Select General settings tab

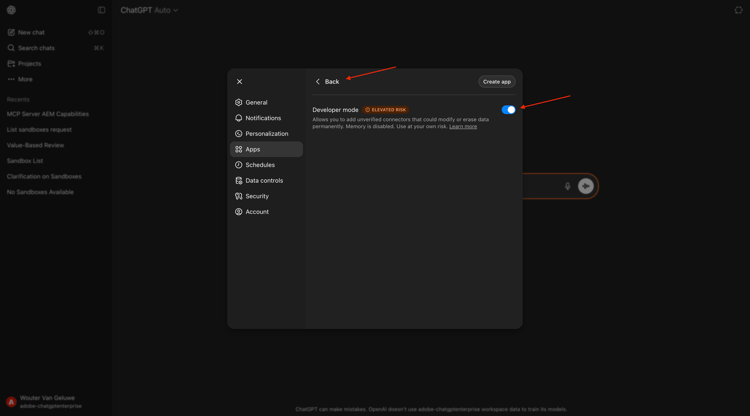tap(266, 102)
